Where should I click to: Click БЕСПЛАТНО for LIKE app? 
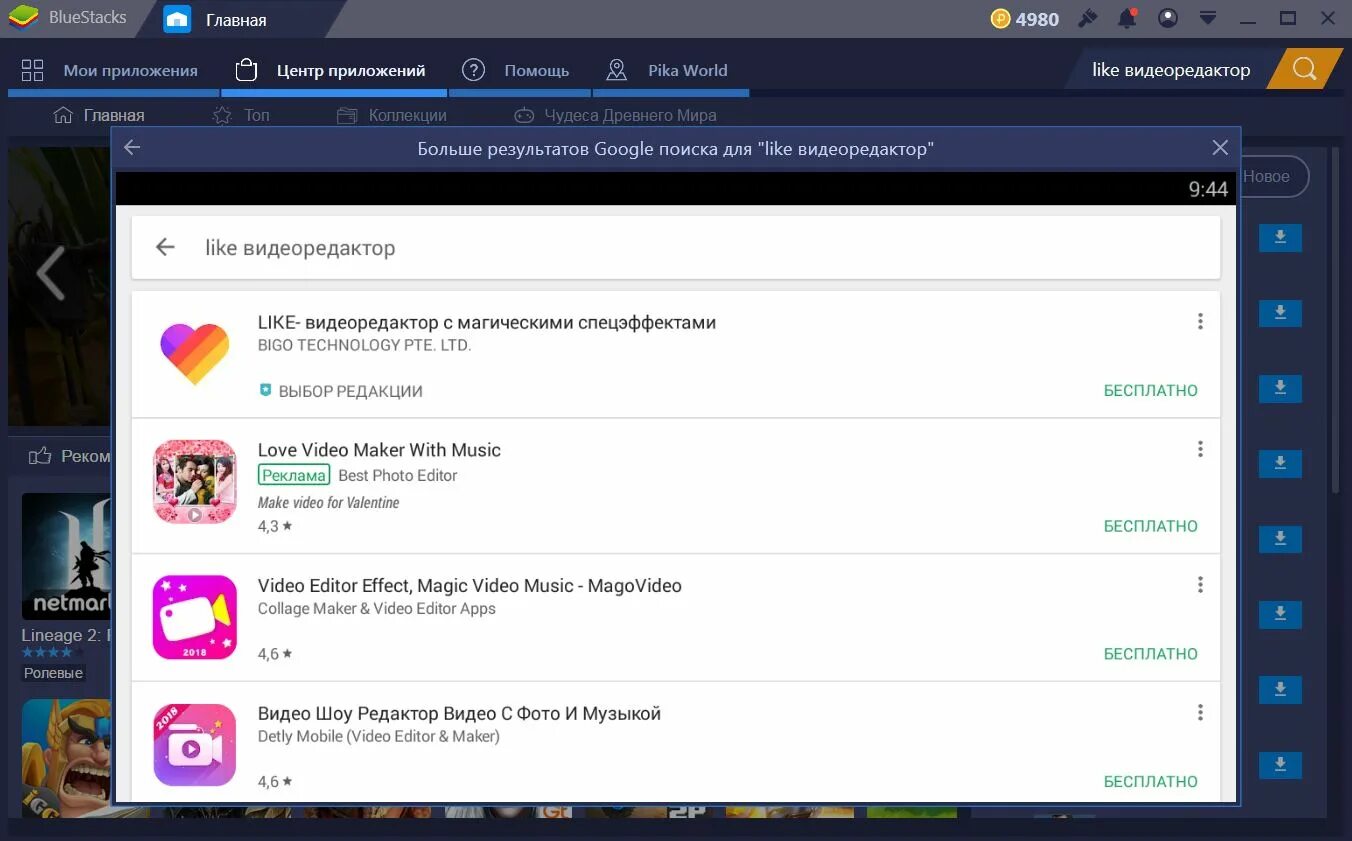[x=1151, y=391]
